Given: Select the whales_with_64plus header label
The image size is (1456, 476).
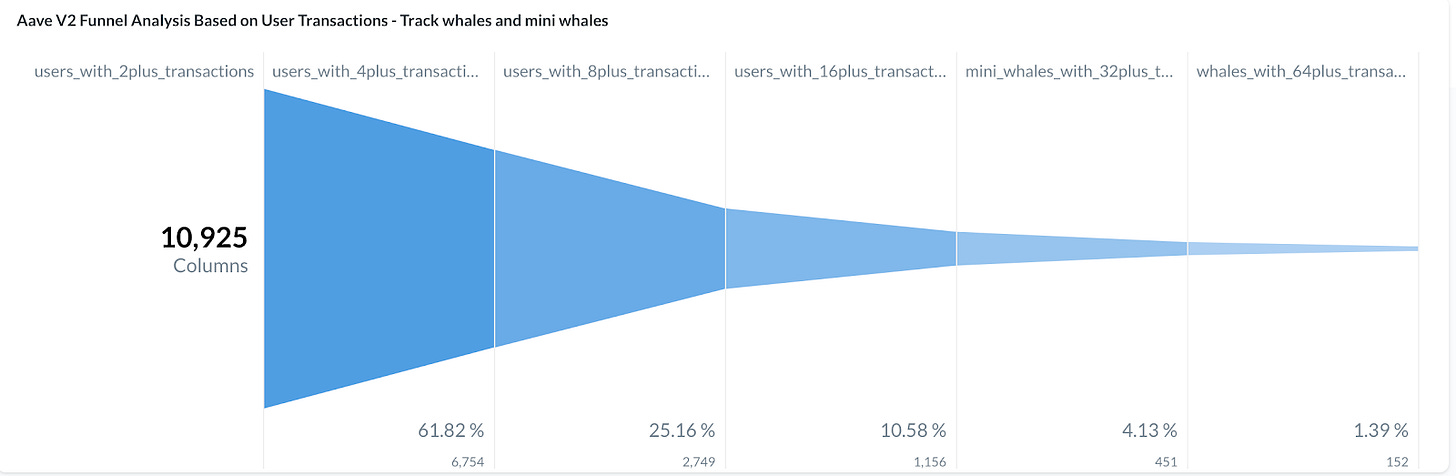Looking at the screenshot, I should tap(1302, 71).
